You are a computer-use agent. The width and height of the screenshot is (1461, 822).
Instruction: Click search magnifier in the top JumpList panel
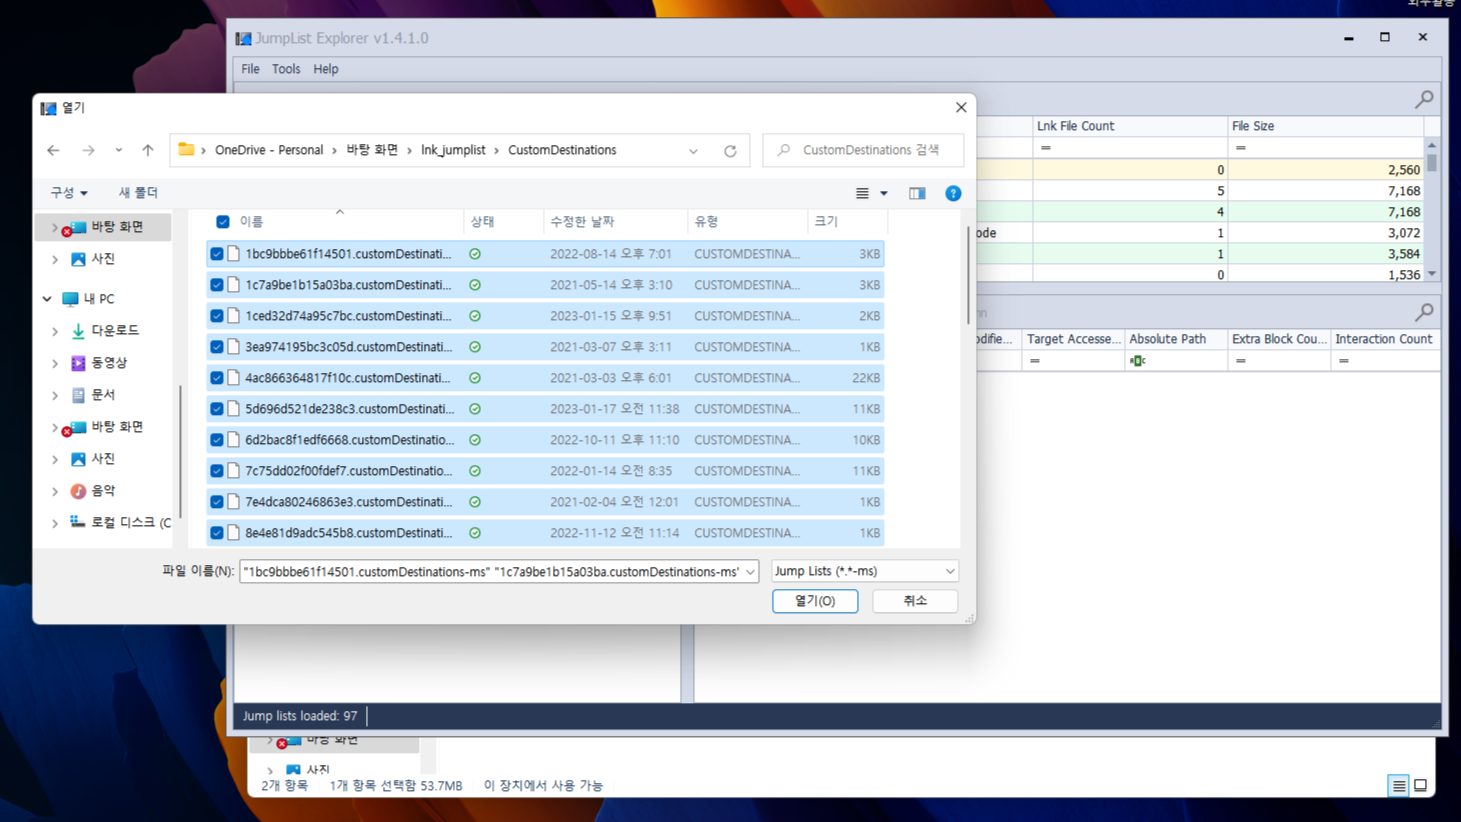click(1424, 99)
